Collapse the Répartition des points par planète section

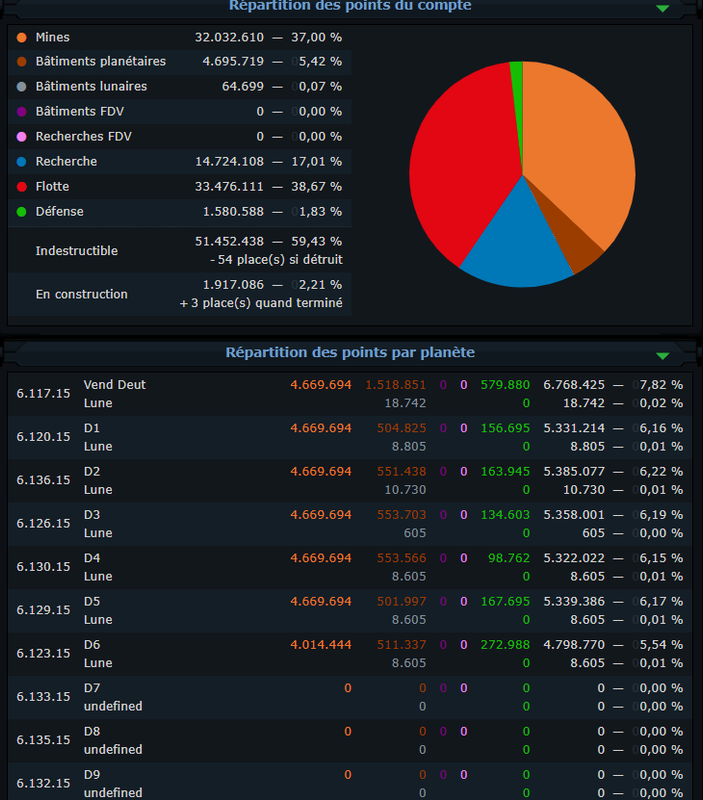click(x=662, y=356)
